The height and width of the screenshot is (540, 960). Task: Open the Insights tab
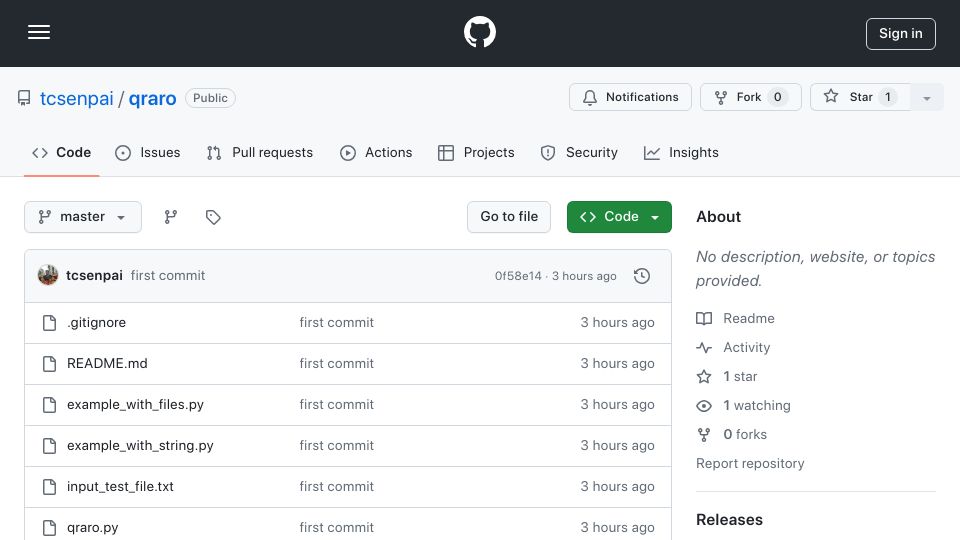[x=681, y=152]
